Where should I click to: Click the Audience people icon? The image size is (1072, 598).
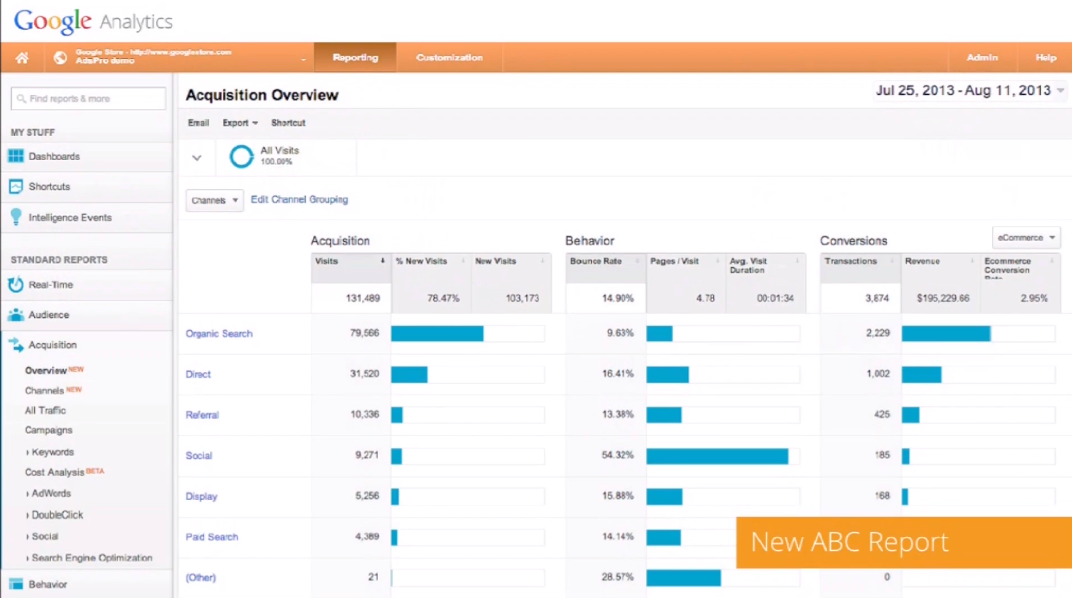coord(15,315)
